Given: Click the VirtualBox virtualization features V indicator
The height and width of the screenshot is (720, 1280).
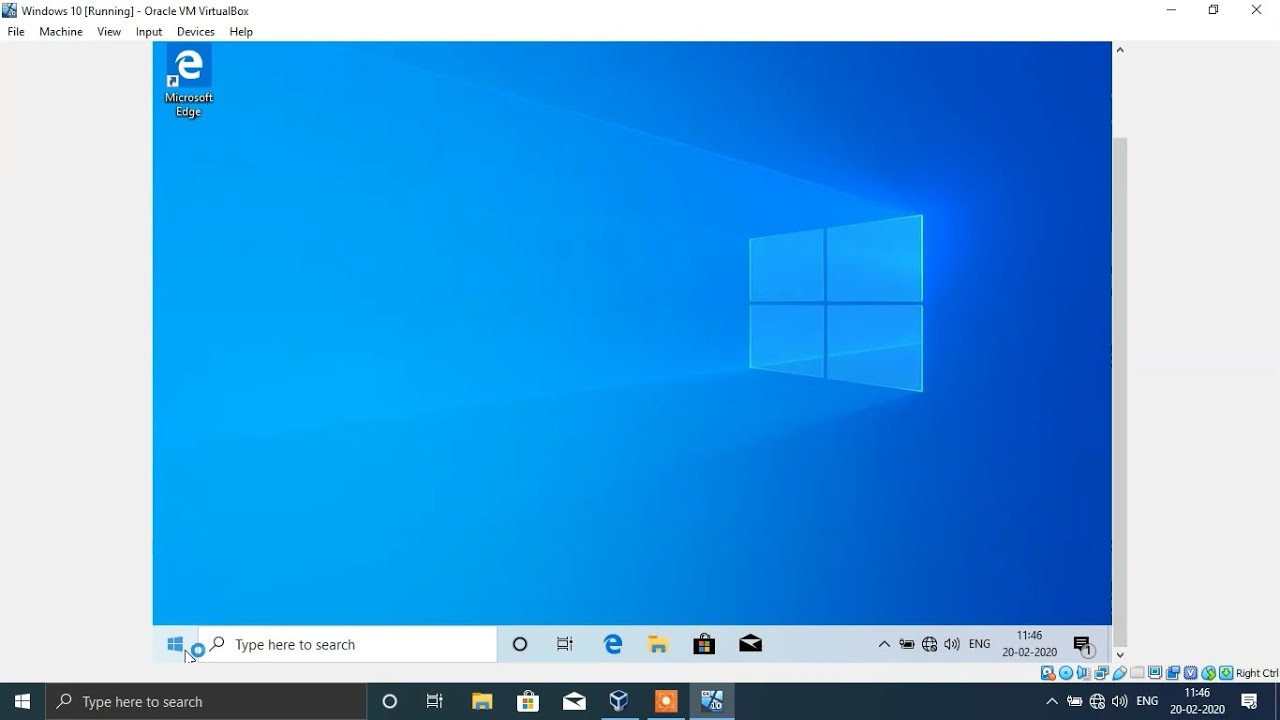Looking at the screenshot, I should (1190, 673).
